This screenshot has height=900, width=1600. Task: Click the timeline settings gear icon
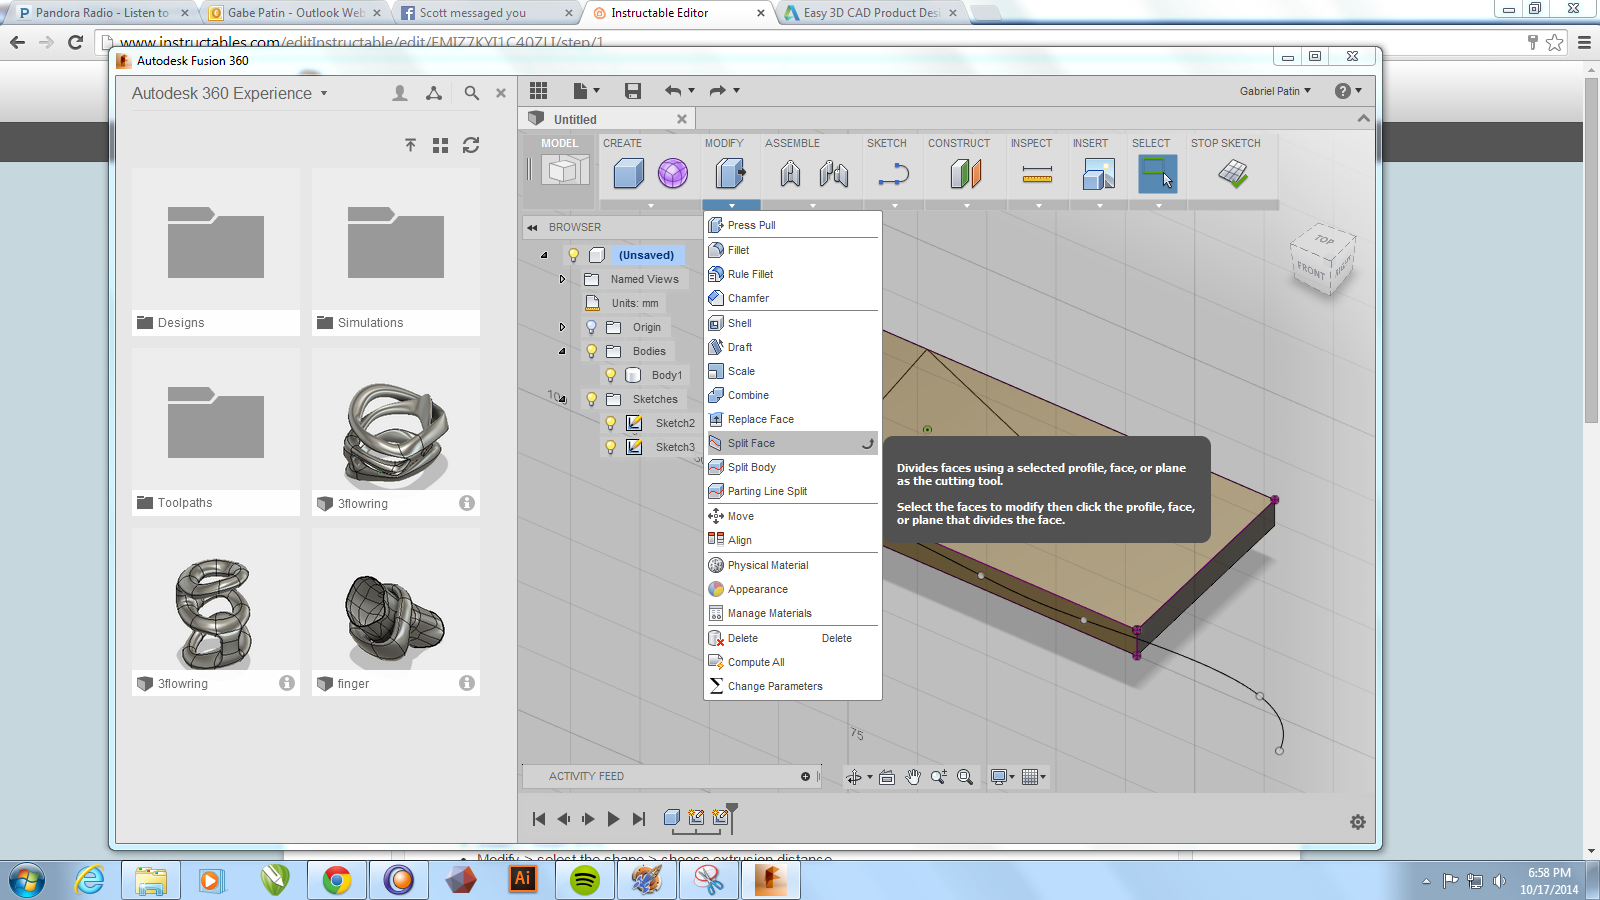pyautogui.click(x=1357, y=822)
